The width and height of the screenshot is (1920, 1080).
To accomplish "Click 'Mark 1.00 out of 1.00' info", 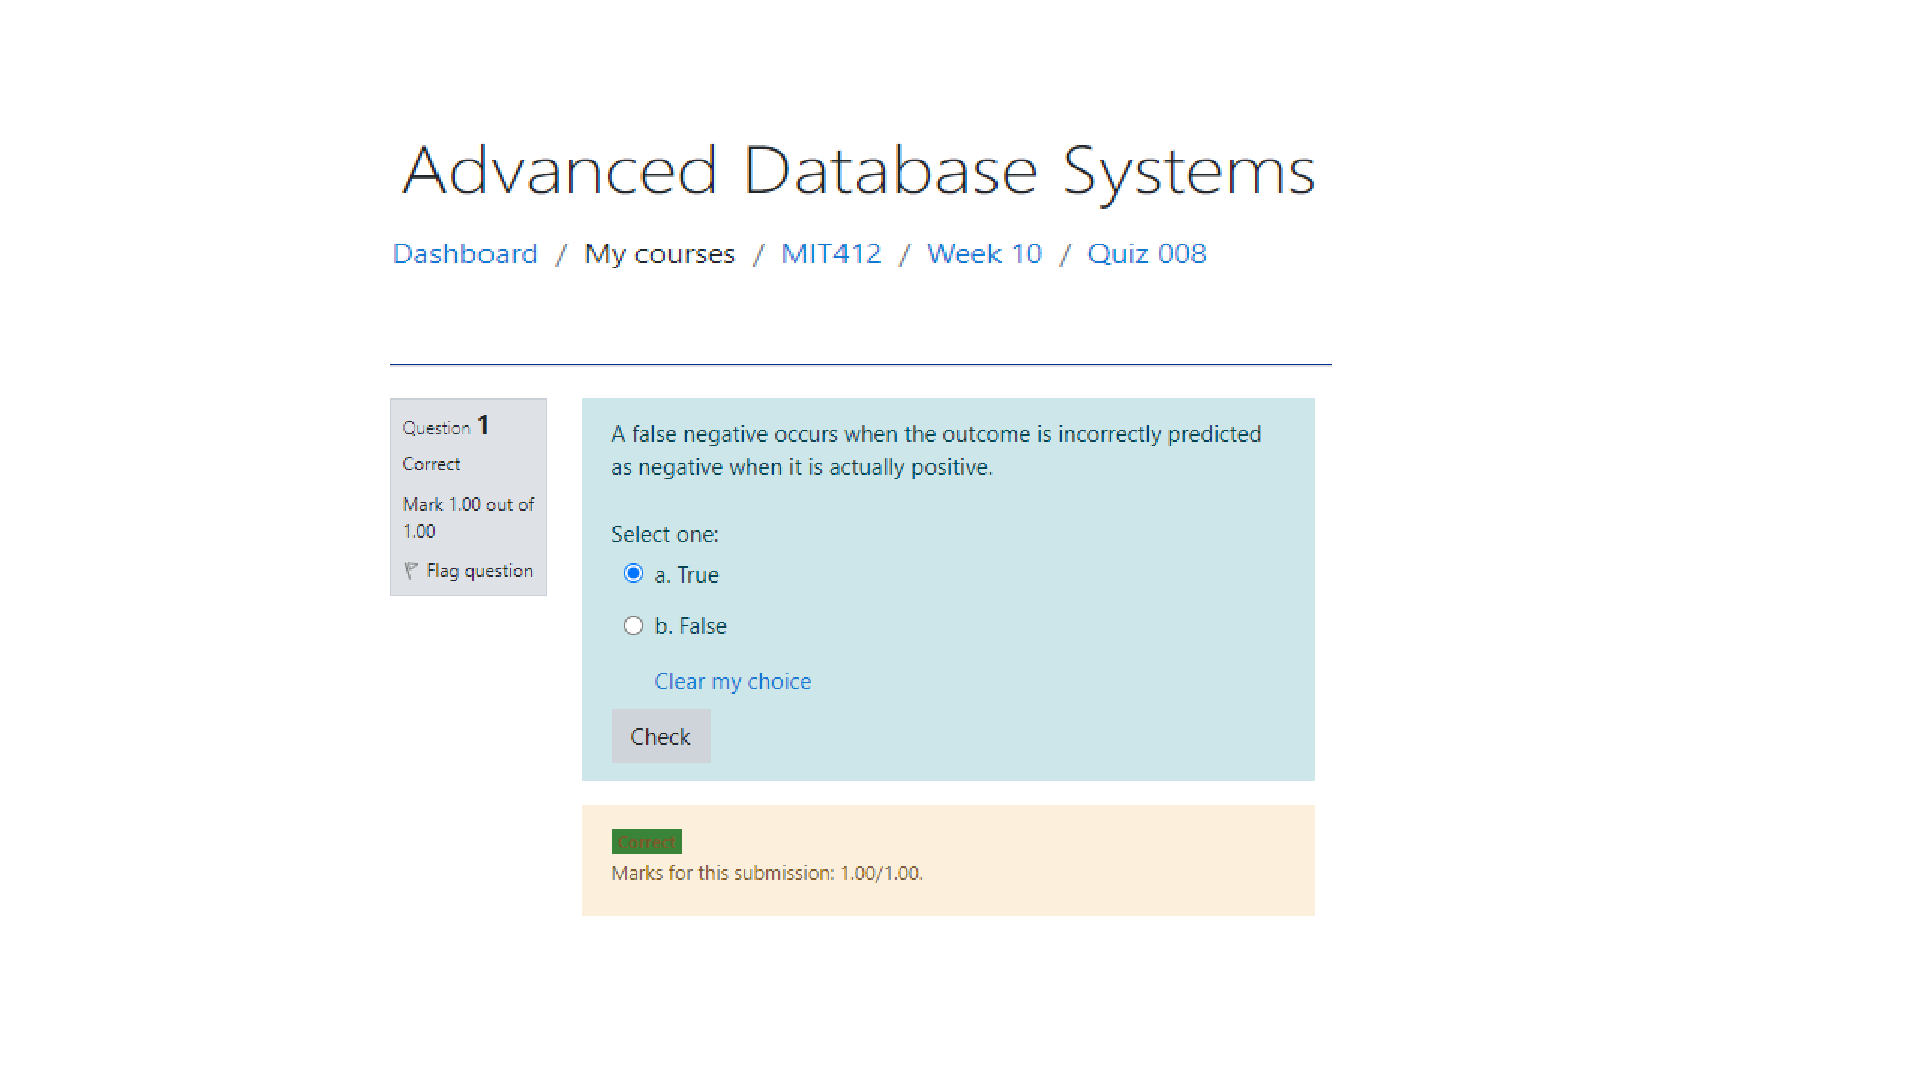I will pos(467,517).
